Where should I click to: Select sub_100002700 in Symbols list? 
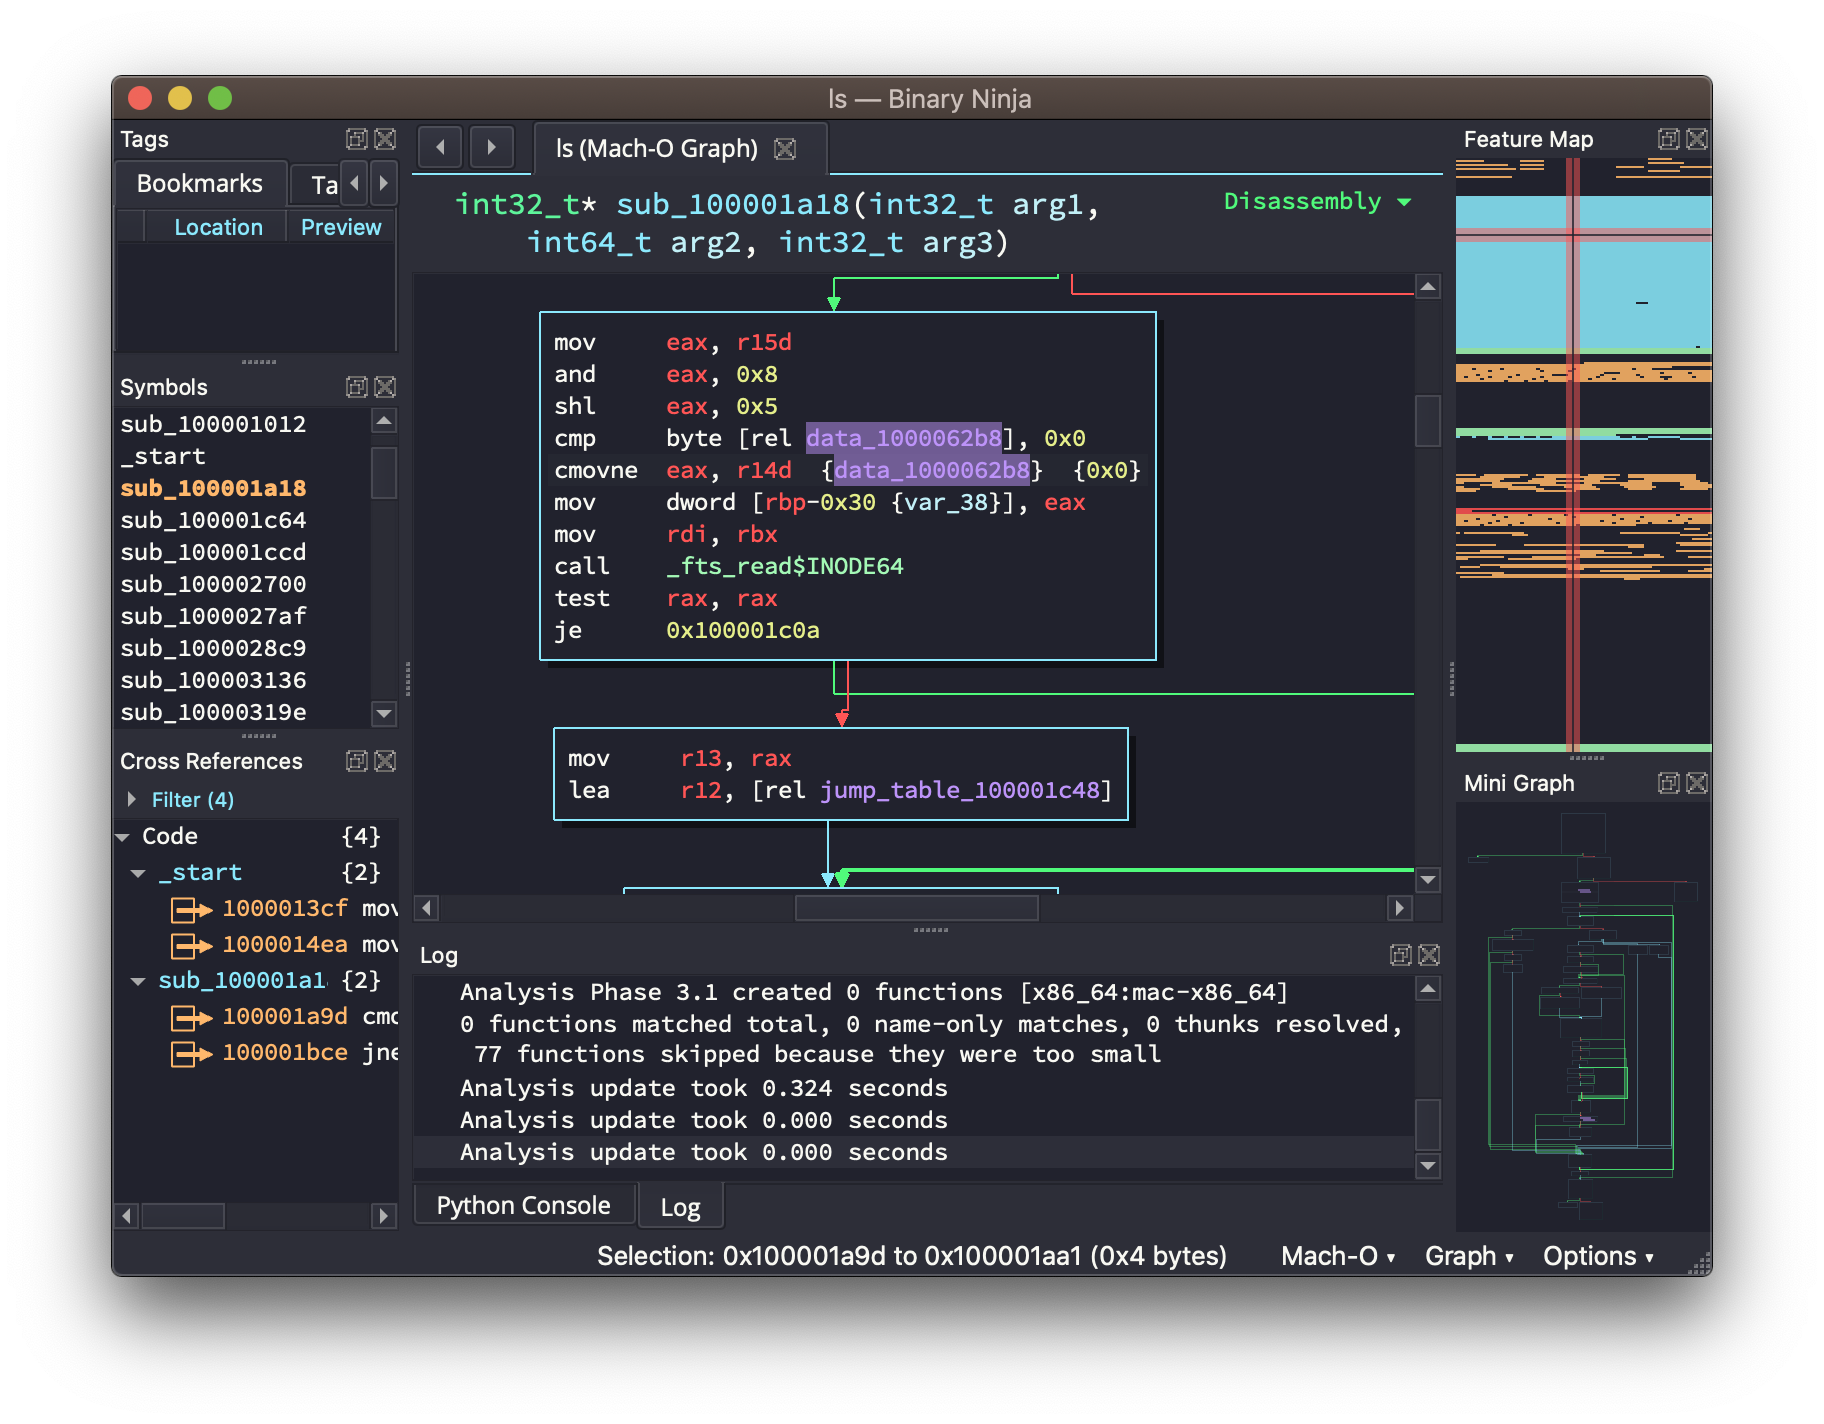pyautogui.click(x=213, y=584)
